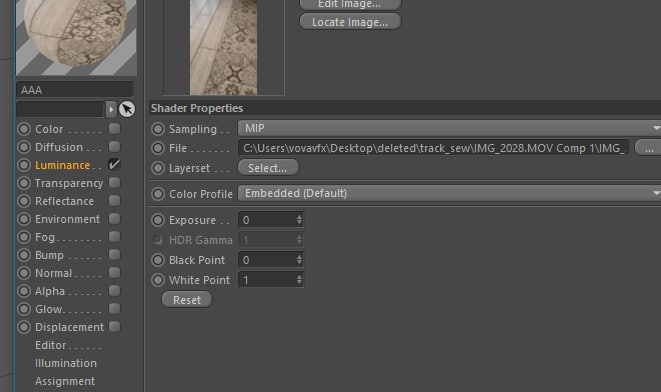
Task: Click the keyframe dot next to Black Point
Action: tap(158, 260)
